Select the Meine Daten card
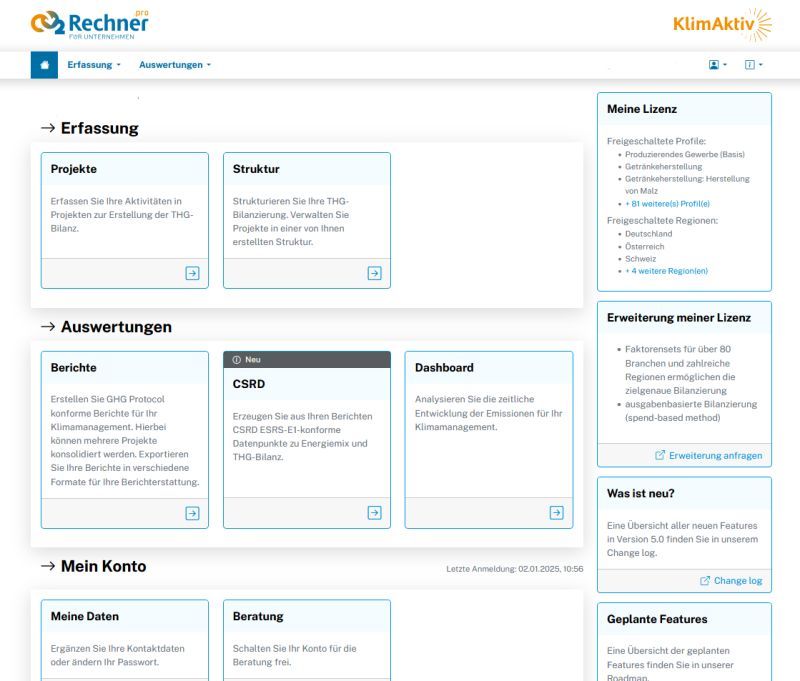Image resolution: width=800 pixels, height=681 pixels. [x=124, y=638]
